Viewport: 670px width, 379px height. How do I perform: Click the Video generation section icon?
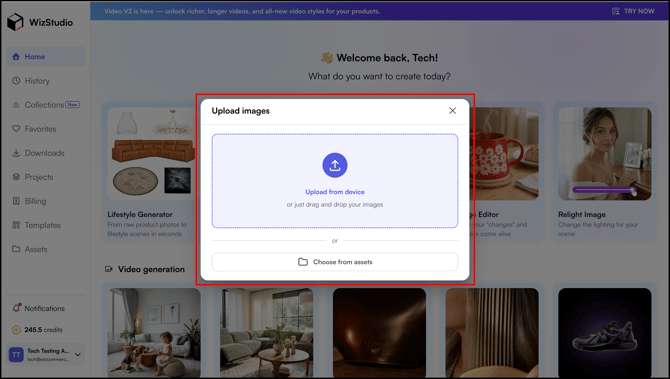click(109, 269)
